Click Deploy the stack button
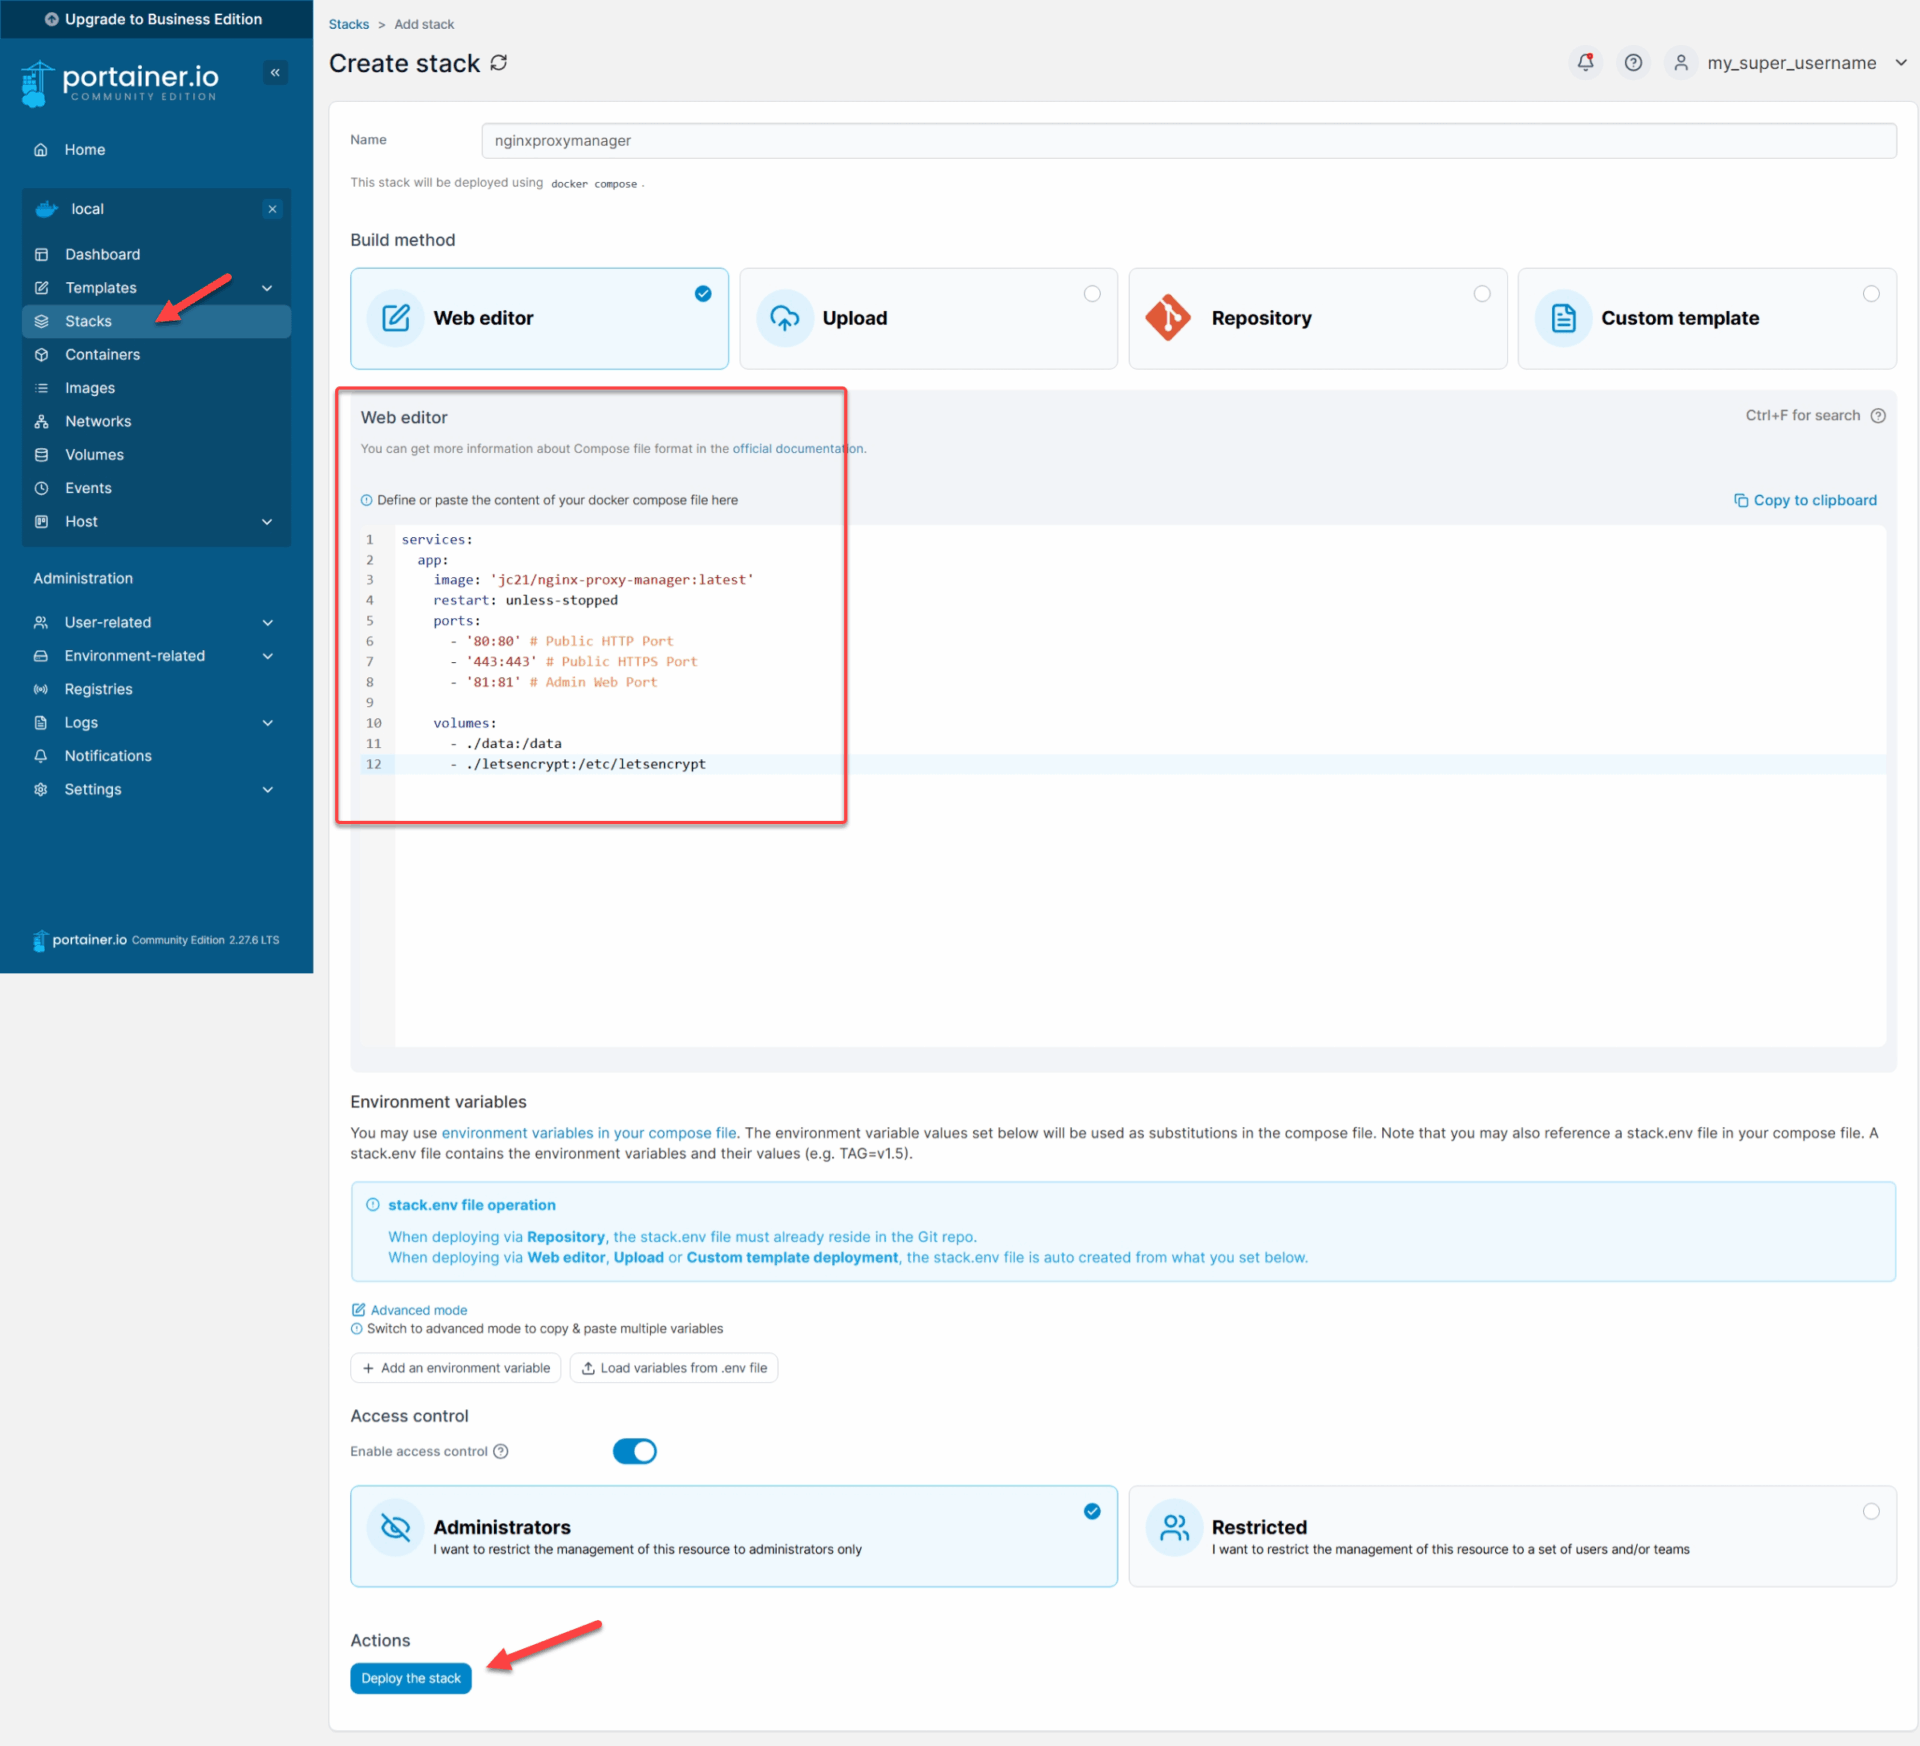The image size is (1920, 1746). tap(410, 1678)
